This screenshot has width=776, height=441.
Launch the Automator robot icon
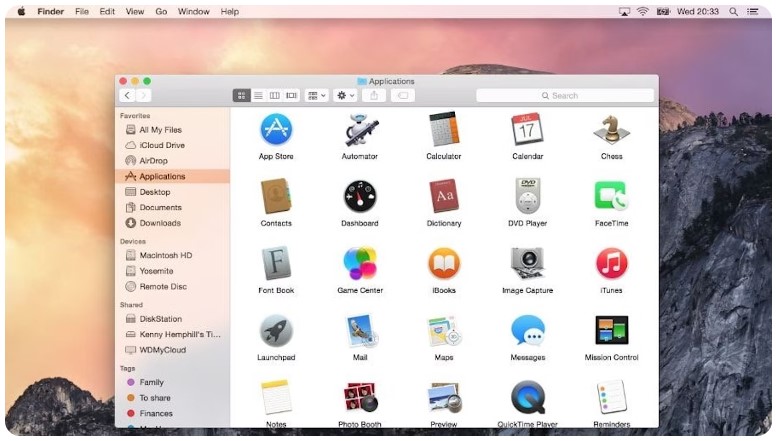360,129
